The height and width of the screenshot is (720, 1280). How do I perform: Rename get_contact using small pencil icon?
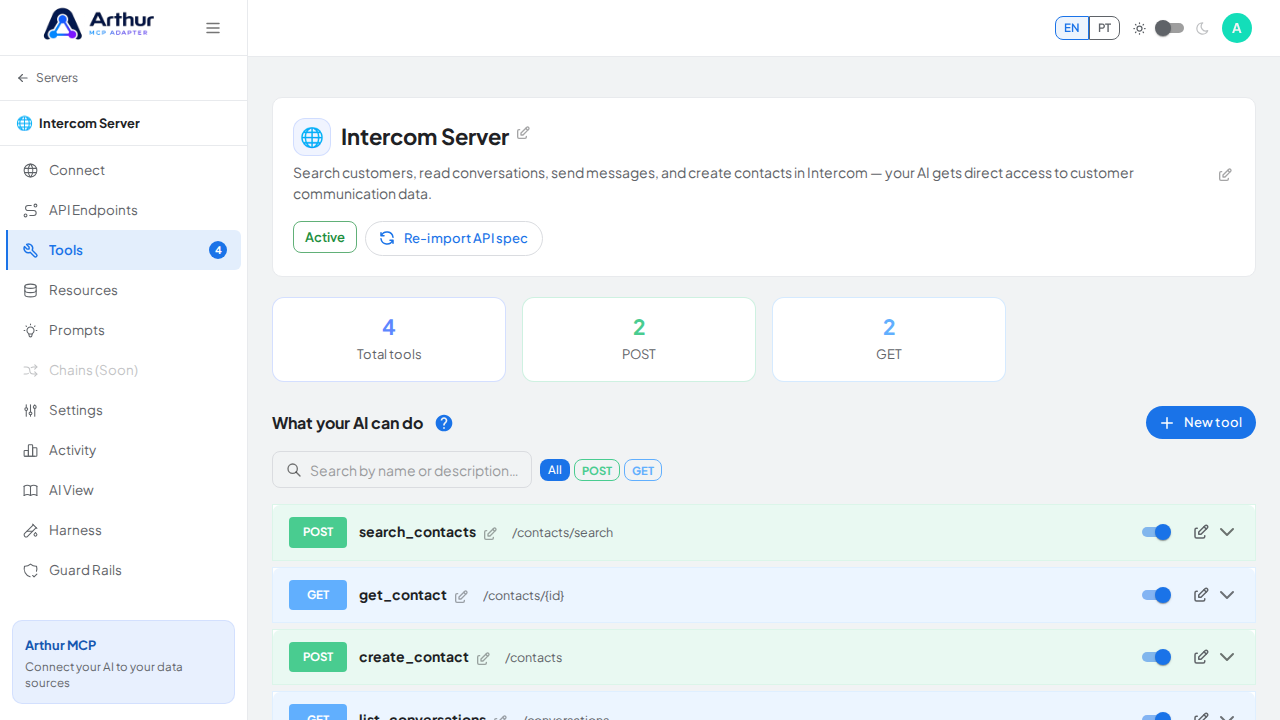pyautogui.click(x=461, y=597)
